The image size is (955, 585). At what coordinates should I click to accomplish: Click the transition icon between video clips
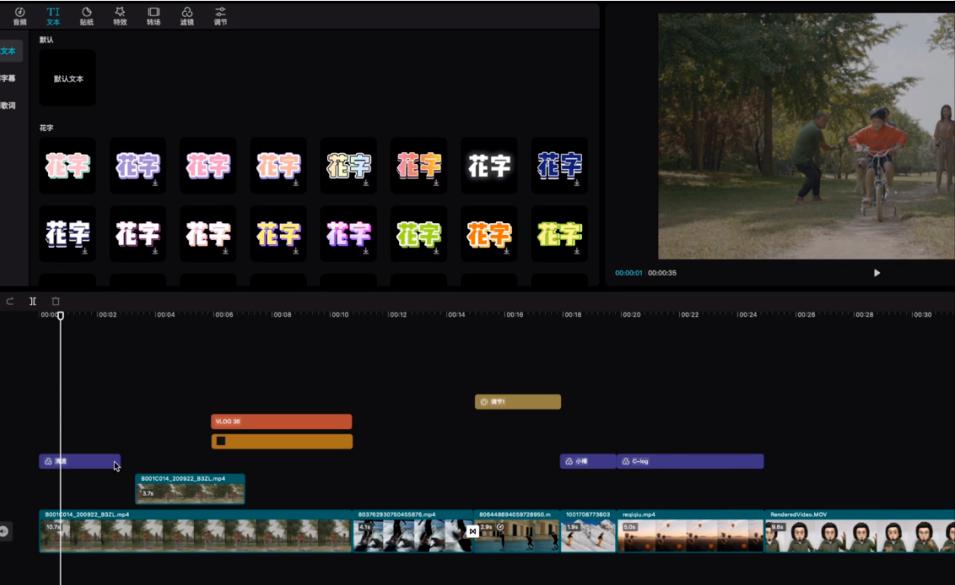[473, 531]
